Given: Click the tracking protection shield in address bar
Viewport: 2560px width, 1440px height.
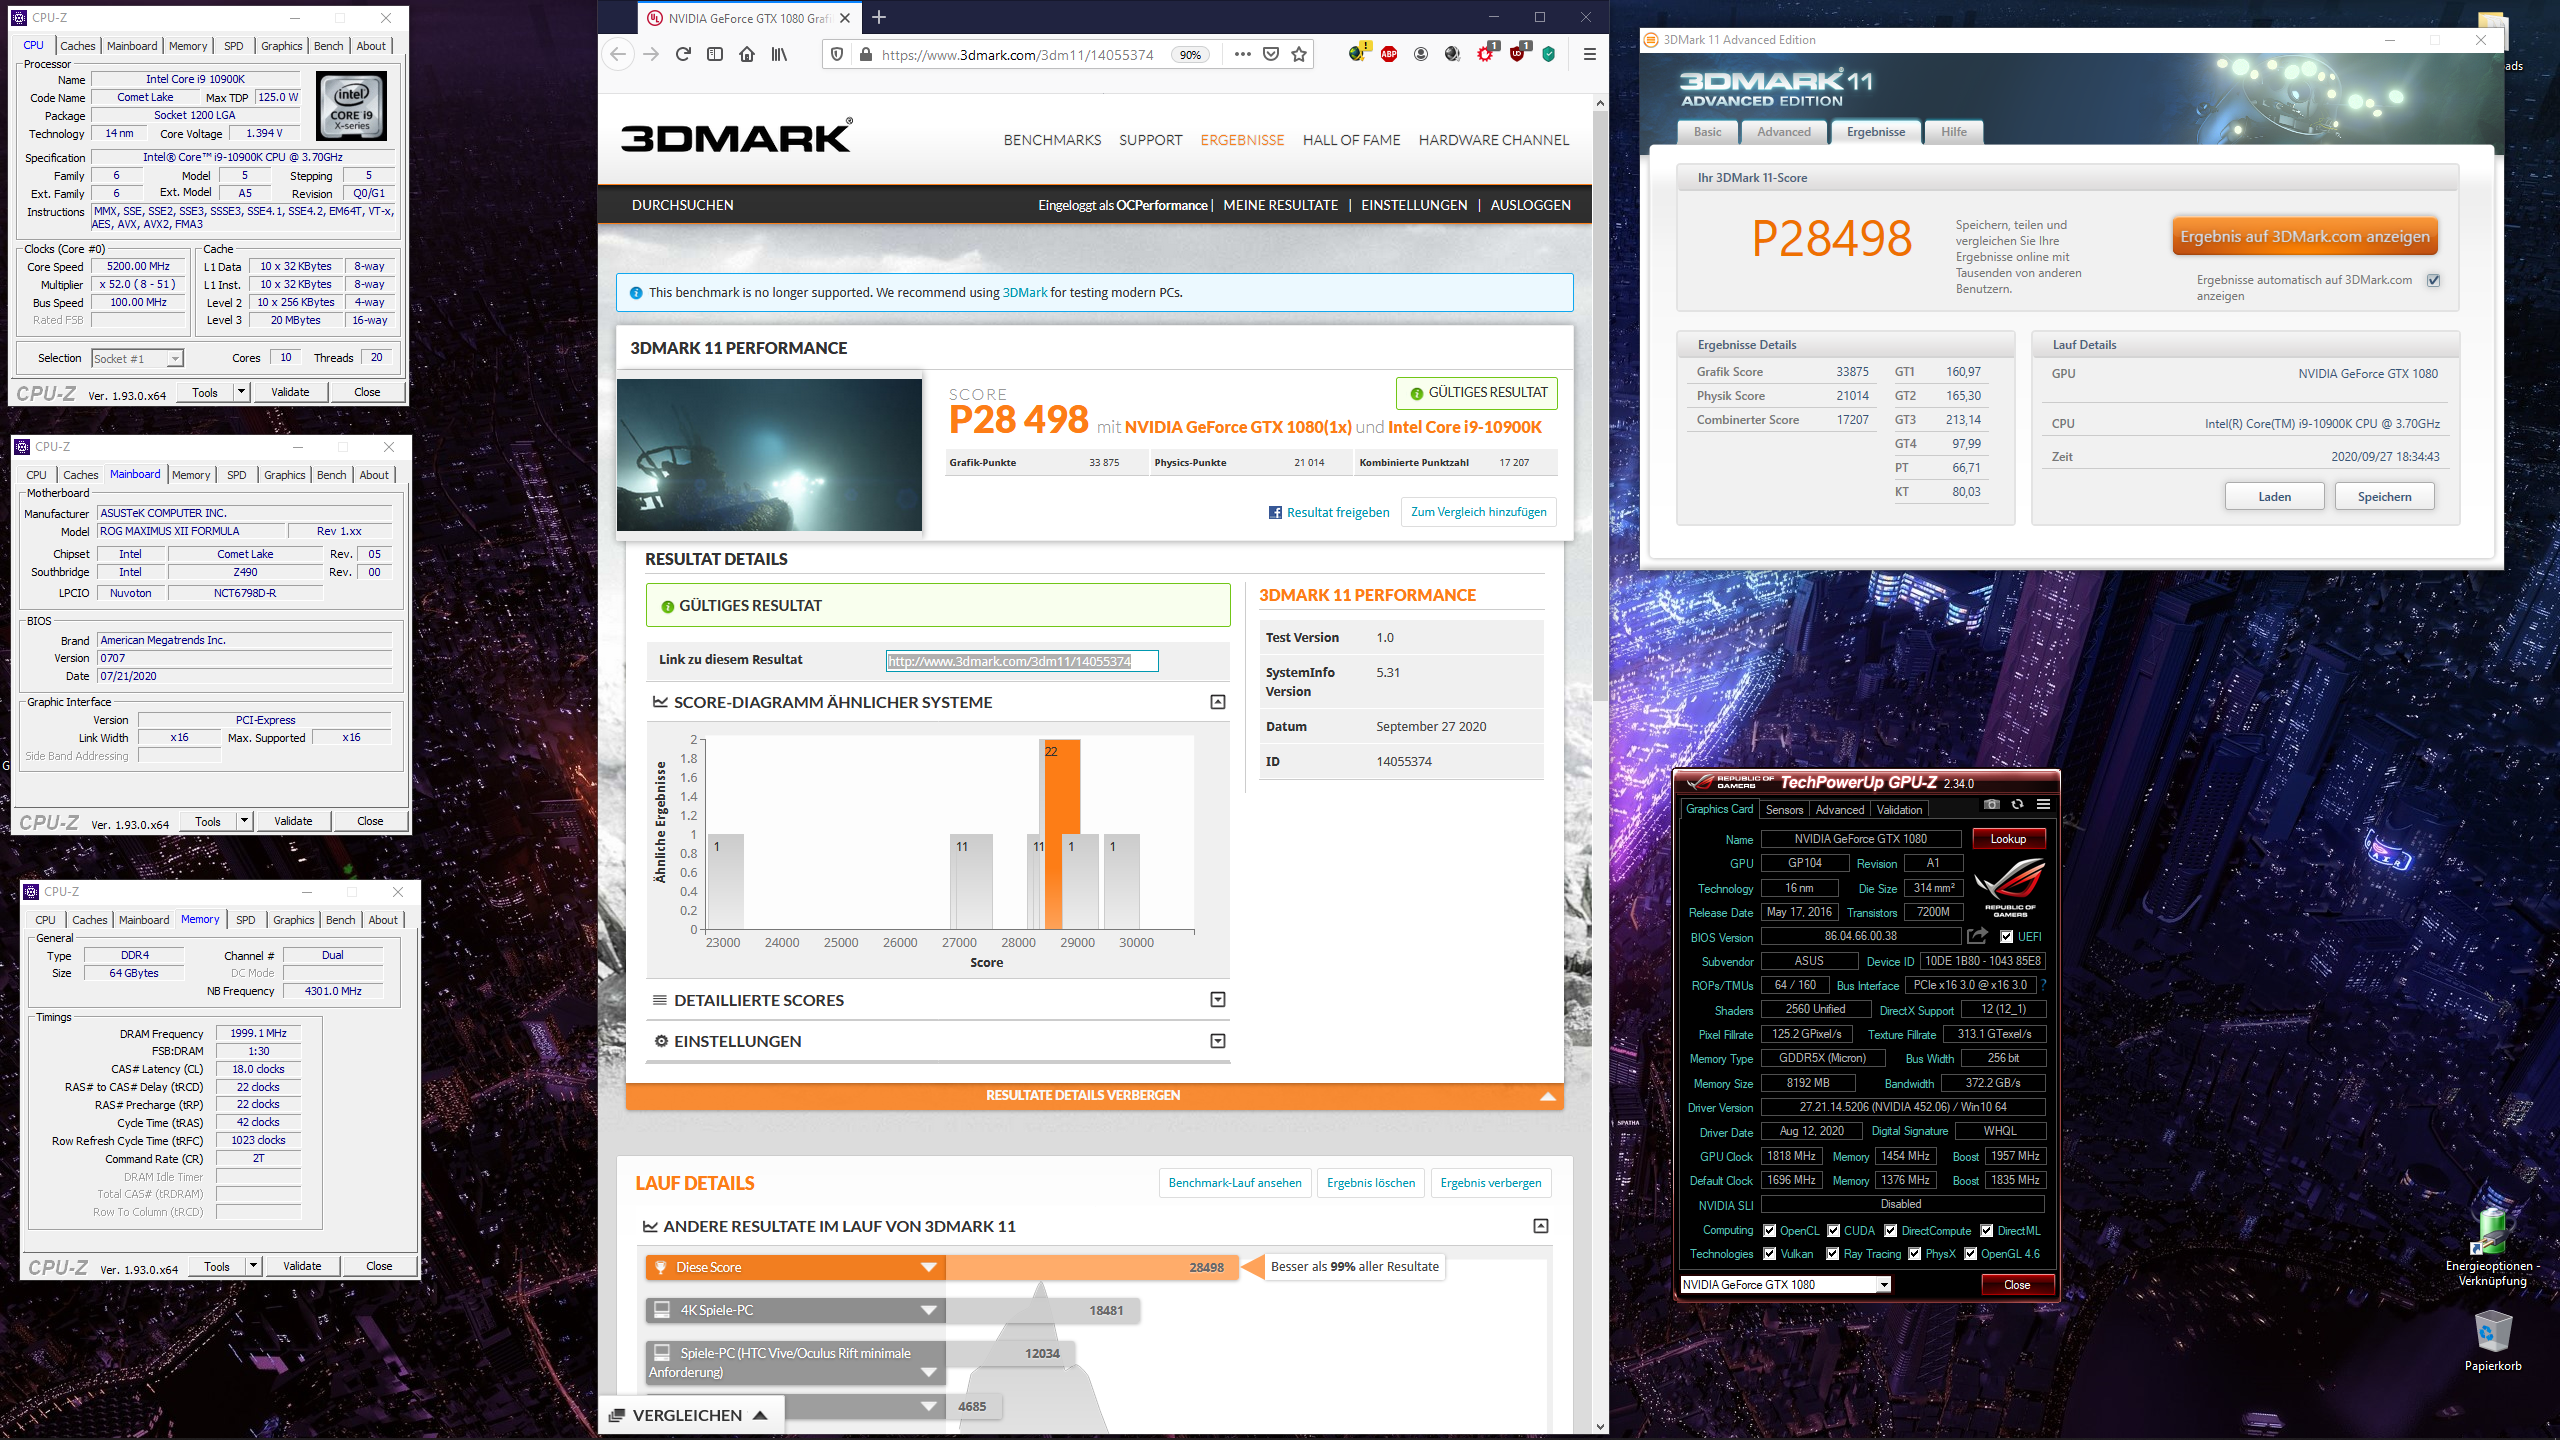Looking at the screenshot, I should [x=837, y=54].
